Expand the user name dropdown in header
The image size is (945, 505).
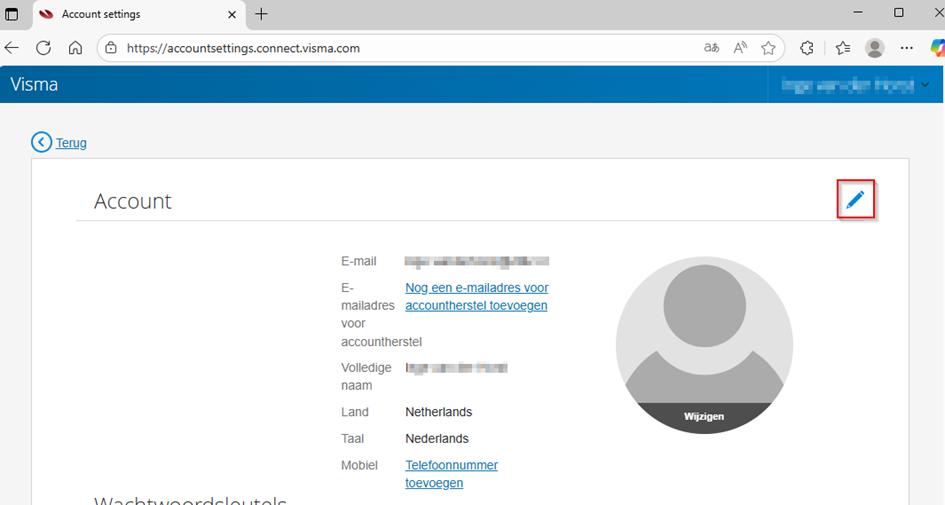(925, 85)
